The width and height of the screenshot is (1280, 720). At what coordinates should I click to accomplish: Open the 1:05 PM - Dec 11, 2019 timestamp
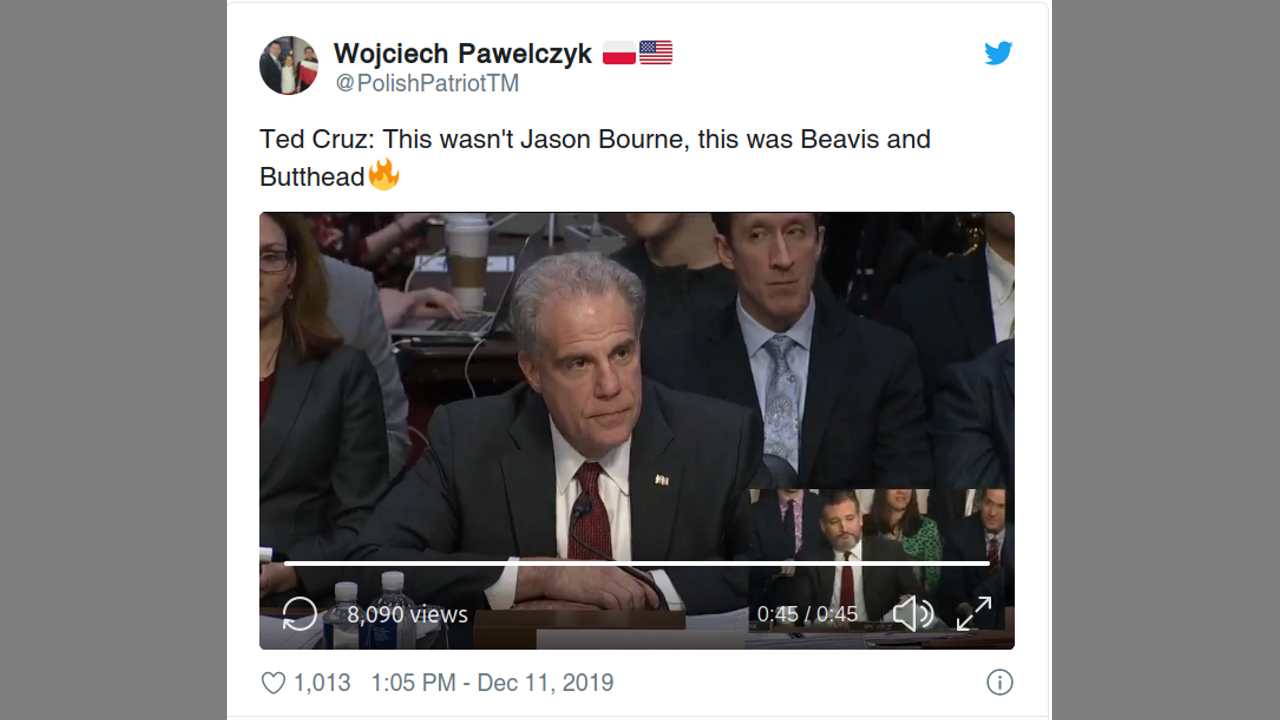click(492, 683)
